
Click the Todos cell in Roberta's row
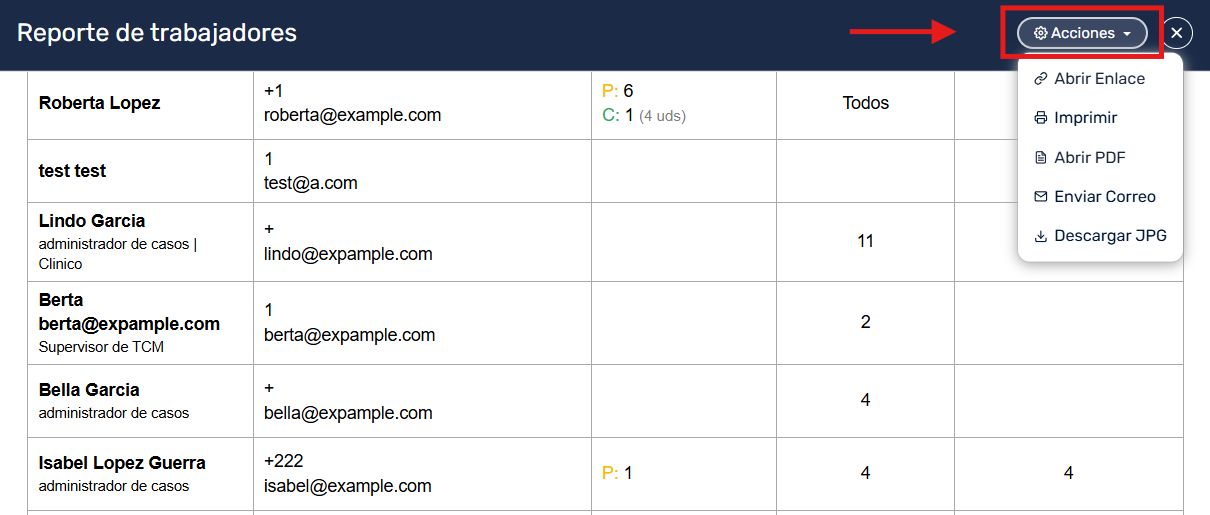(x=865, y=103)
